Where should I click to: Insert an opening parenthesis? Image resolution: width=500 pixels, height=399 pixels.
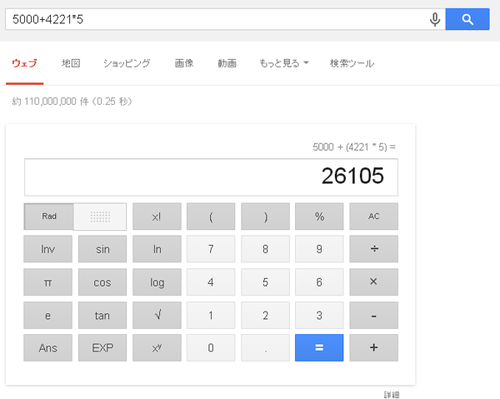(x=211, y=216)
